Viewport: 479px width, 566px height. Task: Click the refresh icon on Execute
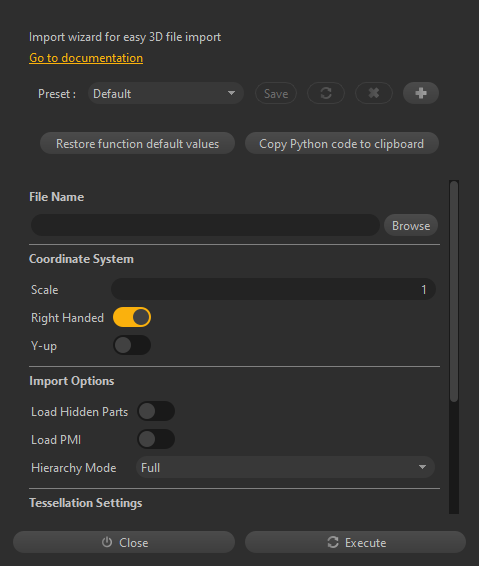pos(333,542)
